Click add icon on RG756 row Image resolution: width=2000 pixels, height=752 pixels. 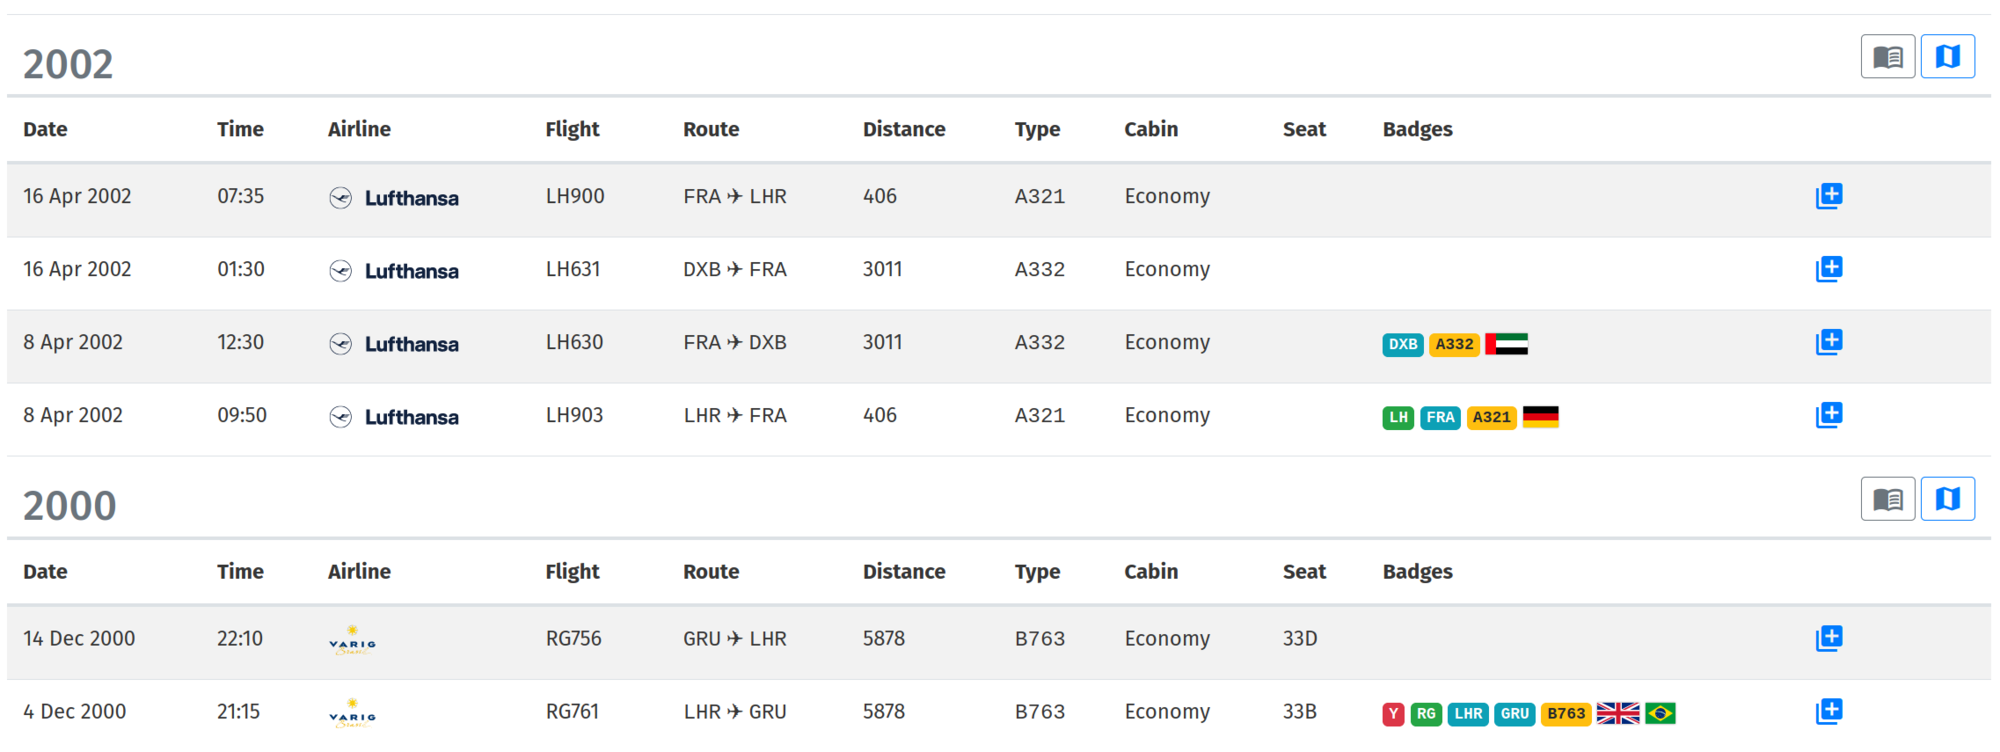coord(1829,638)
